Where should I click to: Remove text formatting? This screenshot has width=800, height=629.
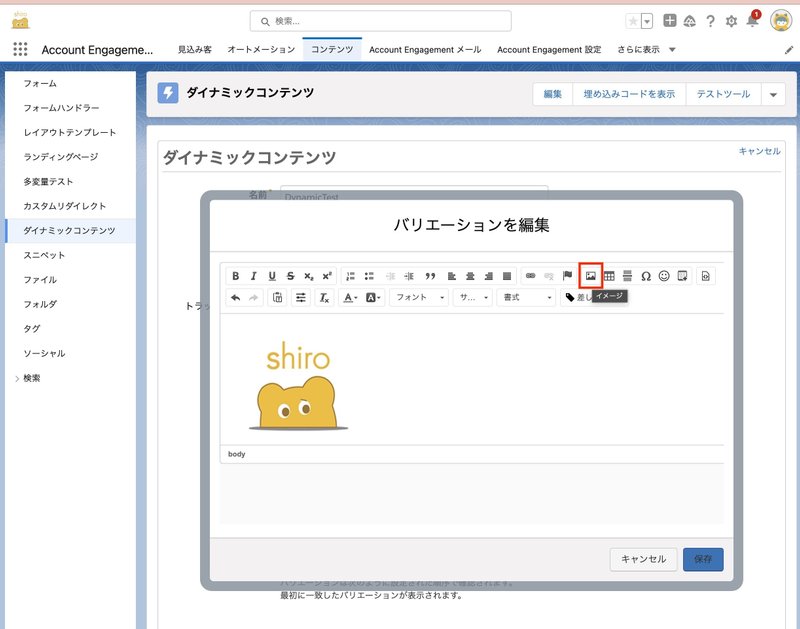[324, 297]
